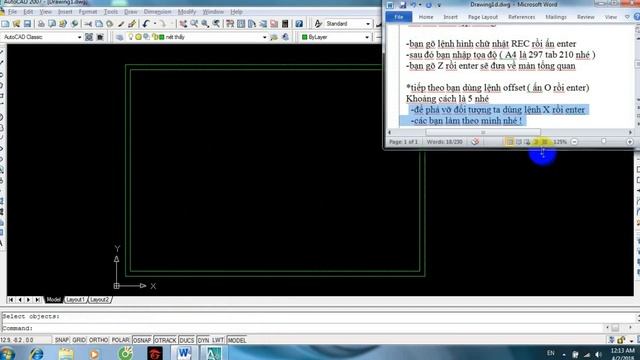The height and width of the screenshot is (360, 640).
Task: Toggle OSNAP in the status bar
Action: (x=142, y=340)
